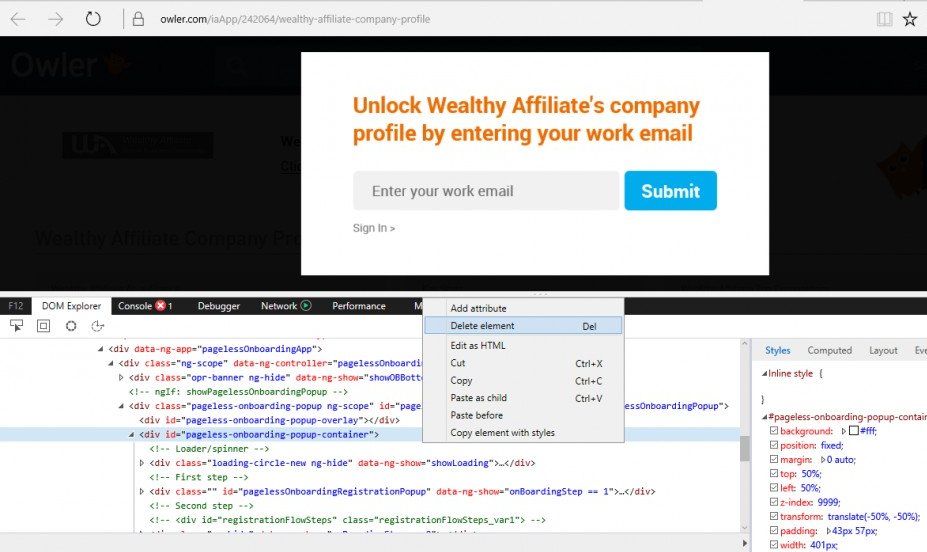Screen dimensions: 927x552
Task: Collapse the pageless-onboarding-popup-container node
Action: [131, 434]
